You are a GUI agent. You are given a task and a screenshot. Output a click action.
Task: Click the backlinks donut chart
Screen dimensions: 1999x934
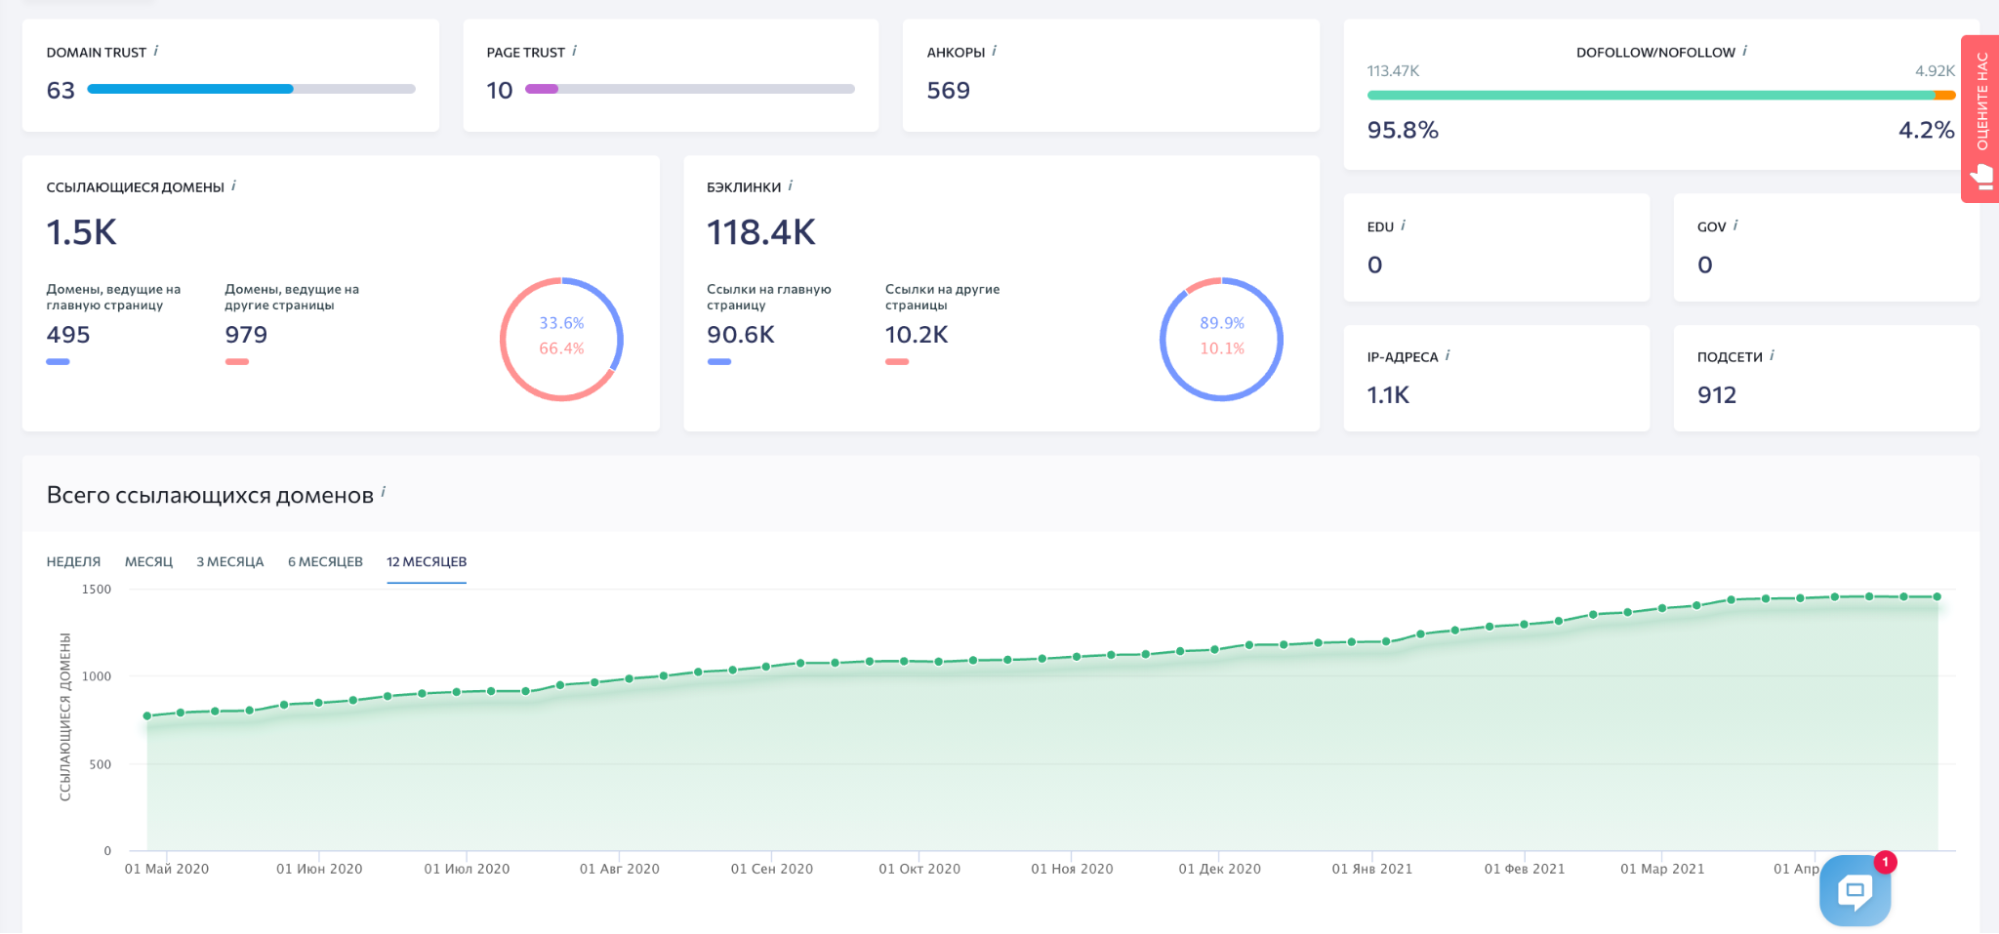[x=1221, y=339]
